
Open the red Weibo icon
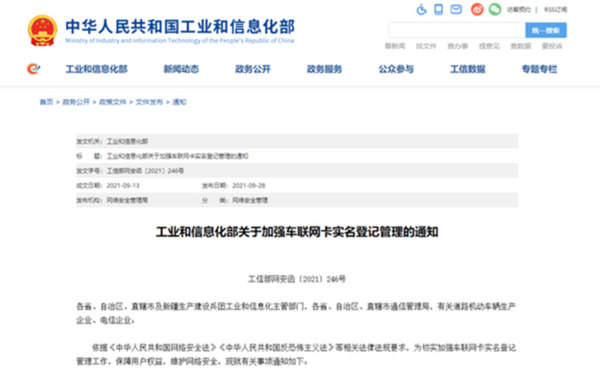[477, 9]
